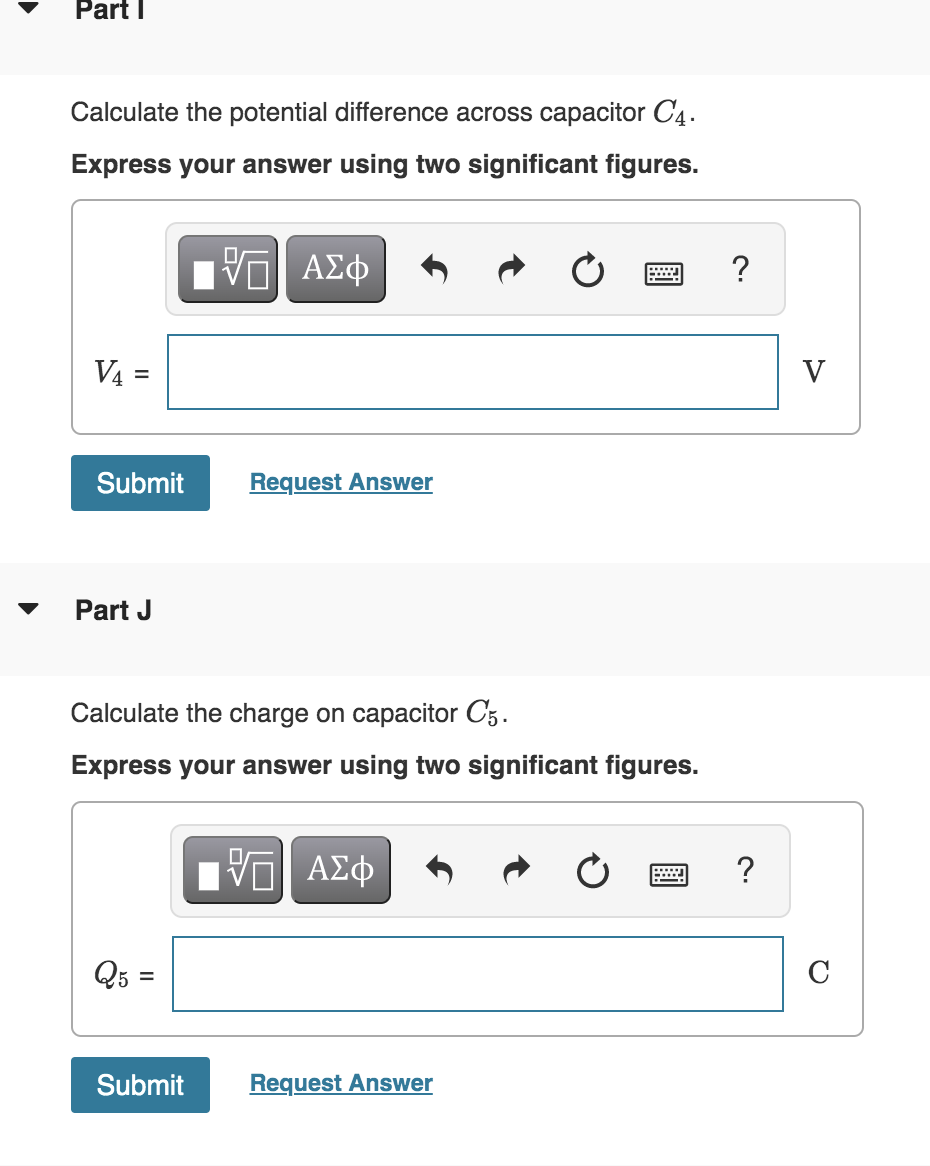Undo the last entry in Part J answer box
The height and width of the screenshot is (1166, 930).
tap(439, 869)
